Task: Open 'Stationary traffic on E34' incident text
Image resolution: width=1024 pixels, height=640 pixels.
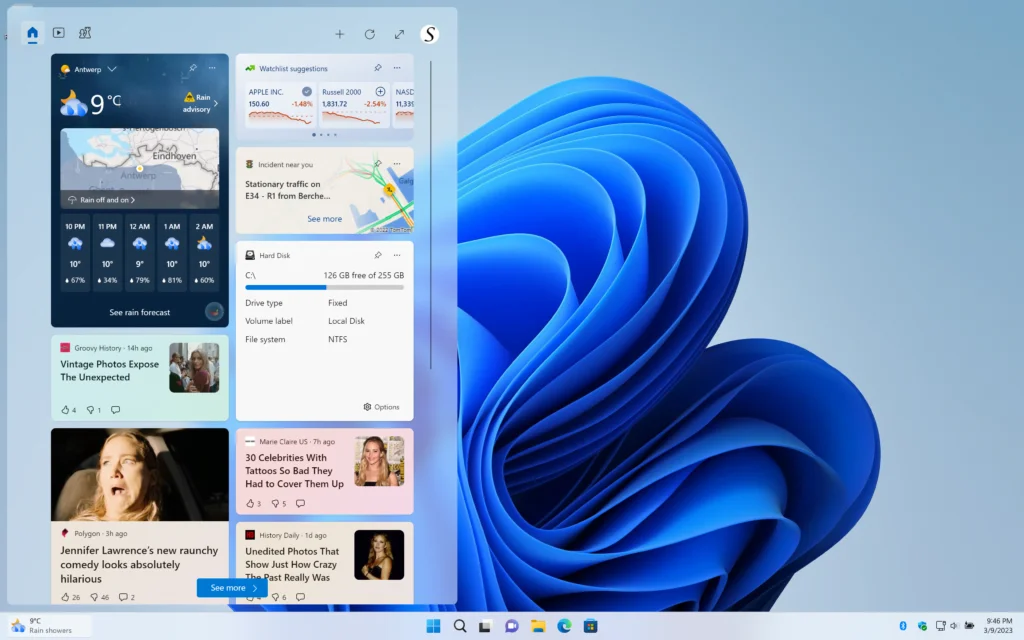Action: (x=287, y=190)
